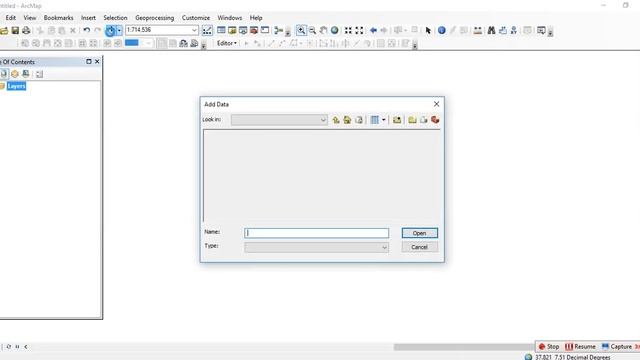Open the ArcToolbox window icon
The width and height of the screenshot is (640, 360).
[x=254, y=30]
